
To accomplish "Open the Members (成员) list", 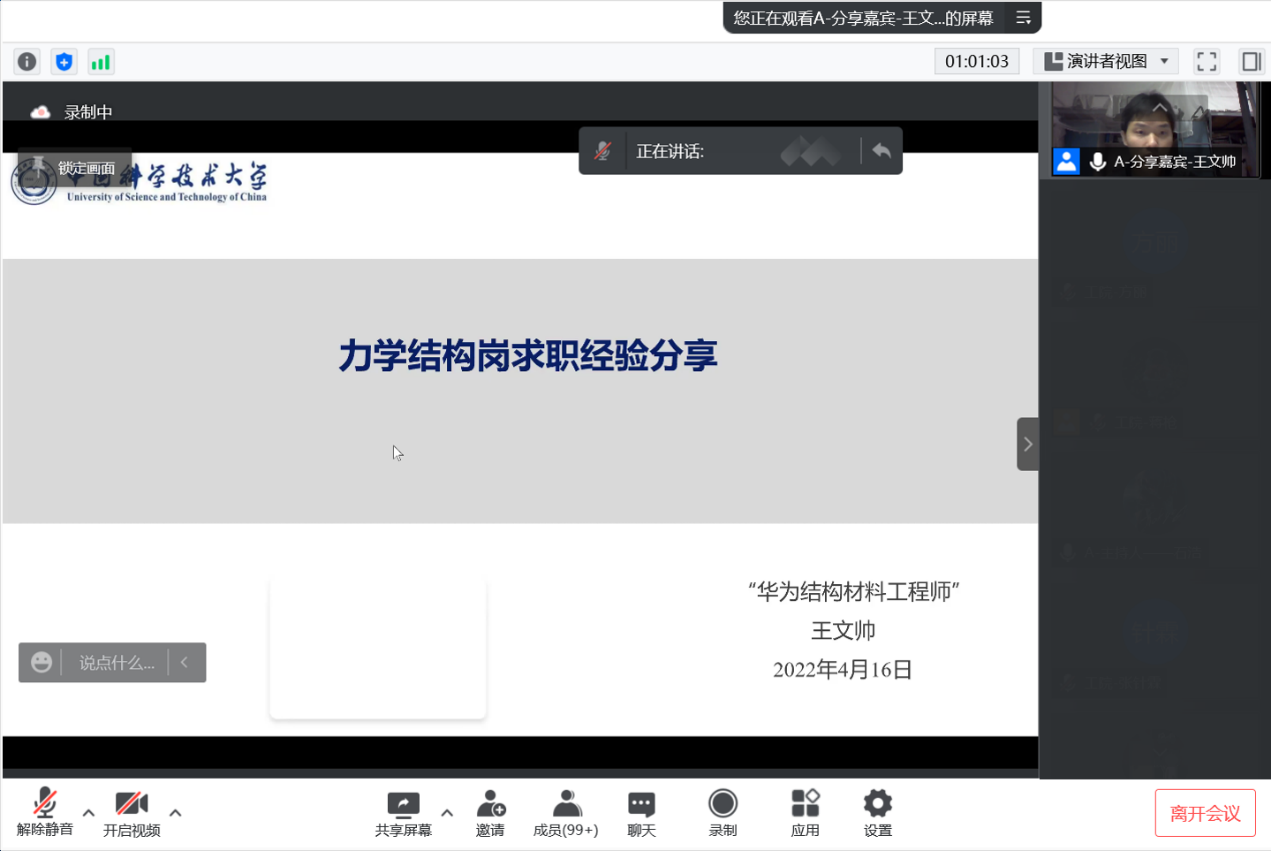I will [x=566, y=813].
